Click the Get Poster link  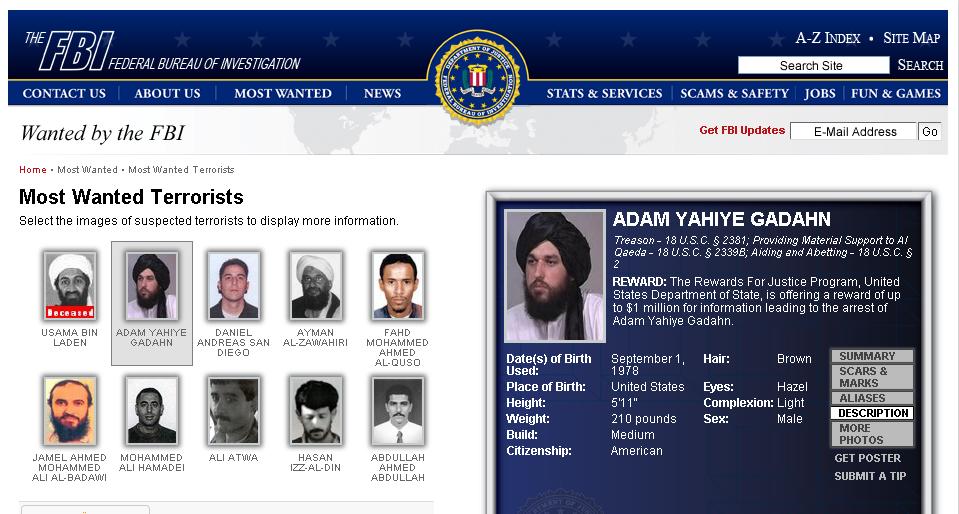(867, 458)
